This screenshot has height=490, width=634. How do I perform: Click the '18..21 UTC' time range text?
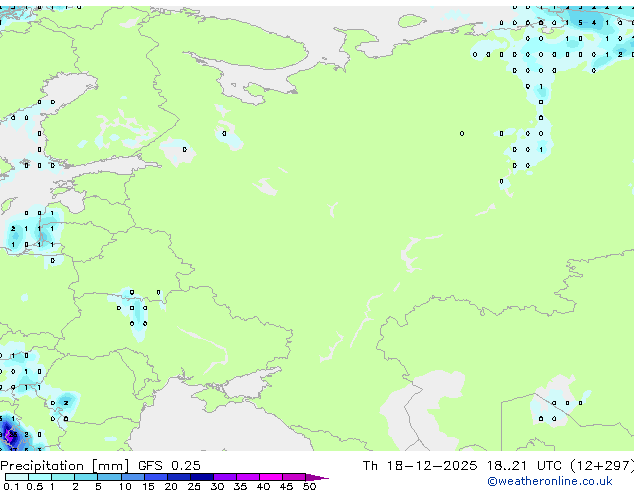click(x=524, y=466)
